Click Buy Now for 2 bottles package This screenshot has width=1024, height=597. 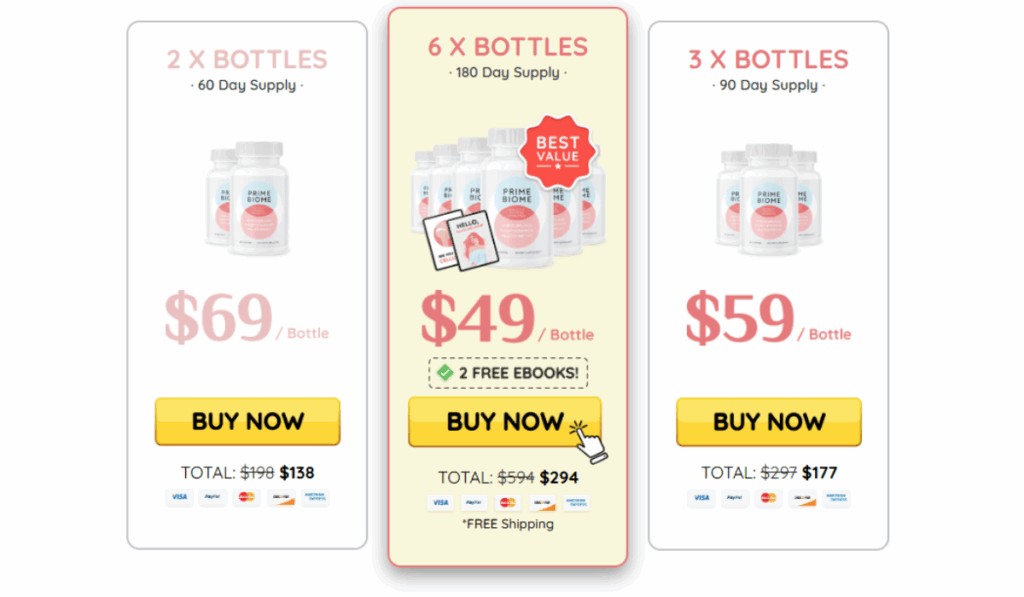point(248,421)
